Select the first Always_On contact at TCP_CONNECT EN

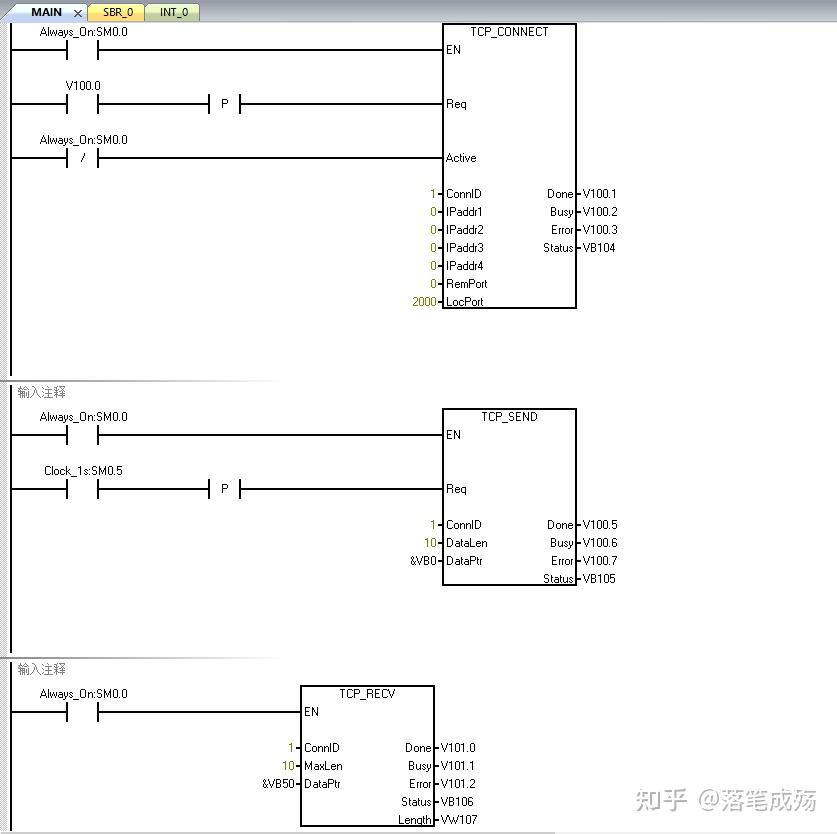(x=83, y=50)
